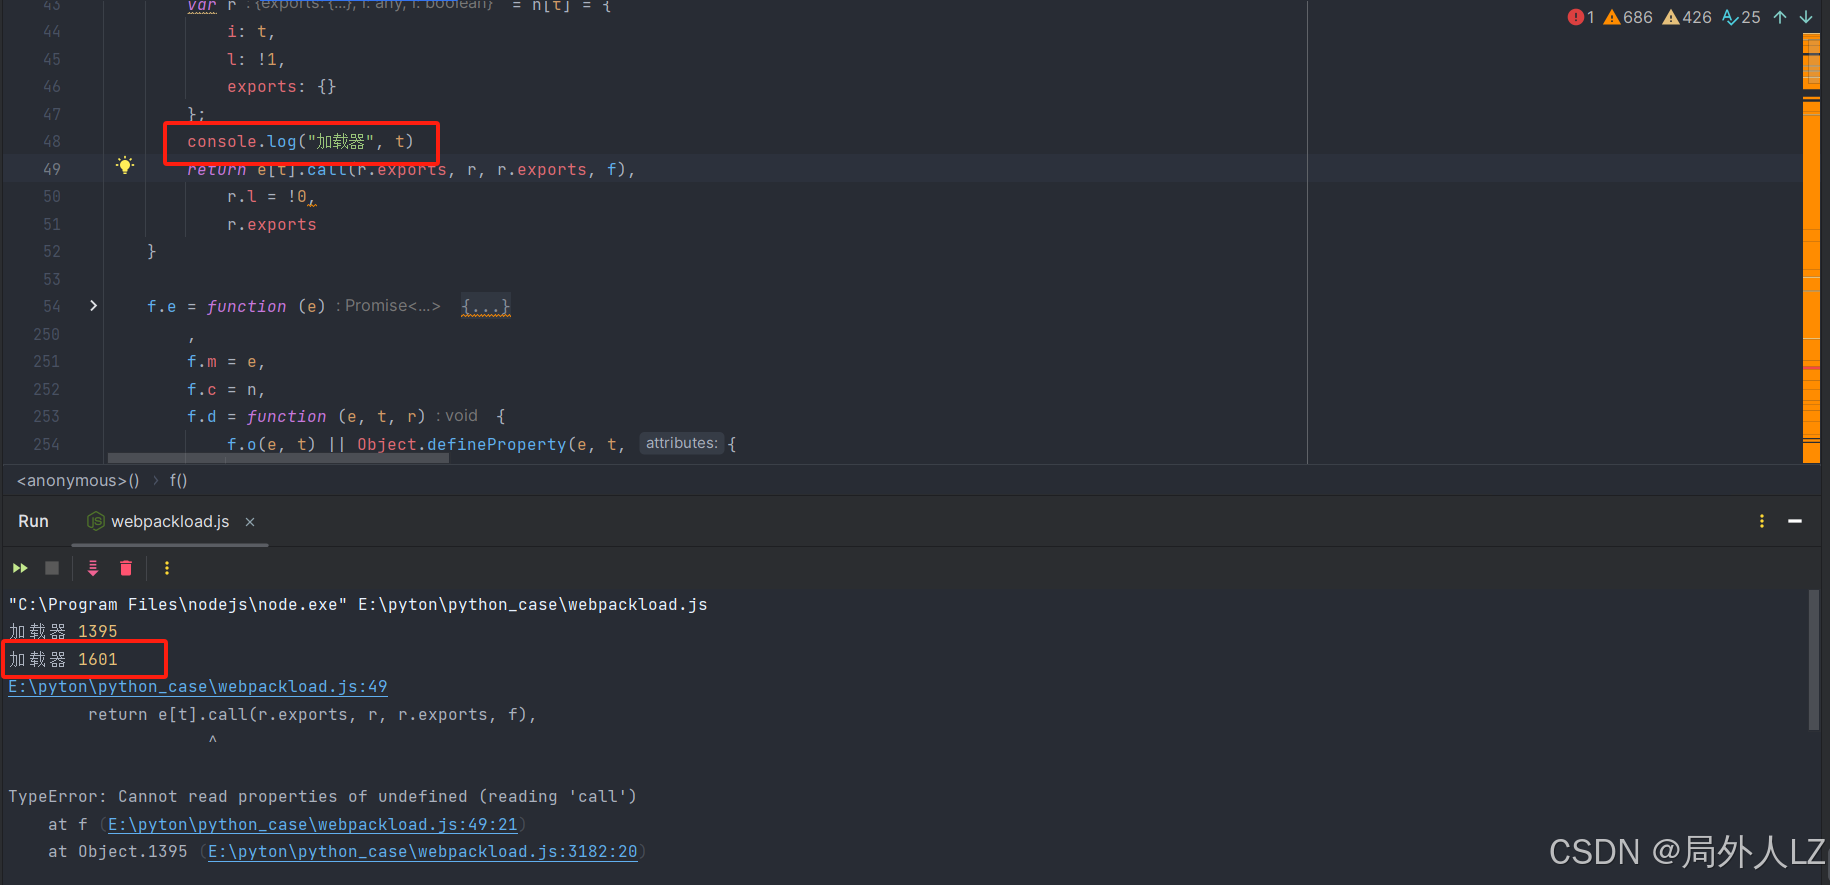Viewport: 1830px width, 885px height.
Task: Open more run toolbar actions
Action: (x=167, y=568)
